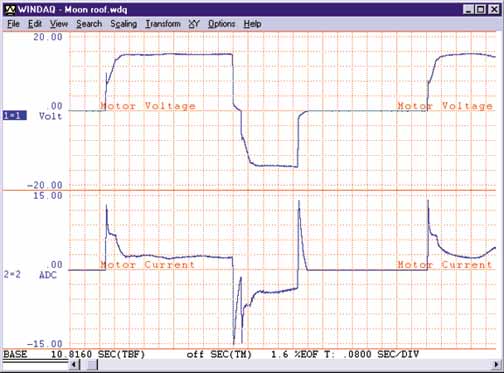Open the View menu
The width and height of the screenshot is (504, 373).
[x=59, y=24]
